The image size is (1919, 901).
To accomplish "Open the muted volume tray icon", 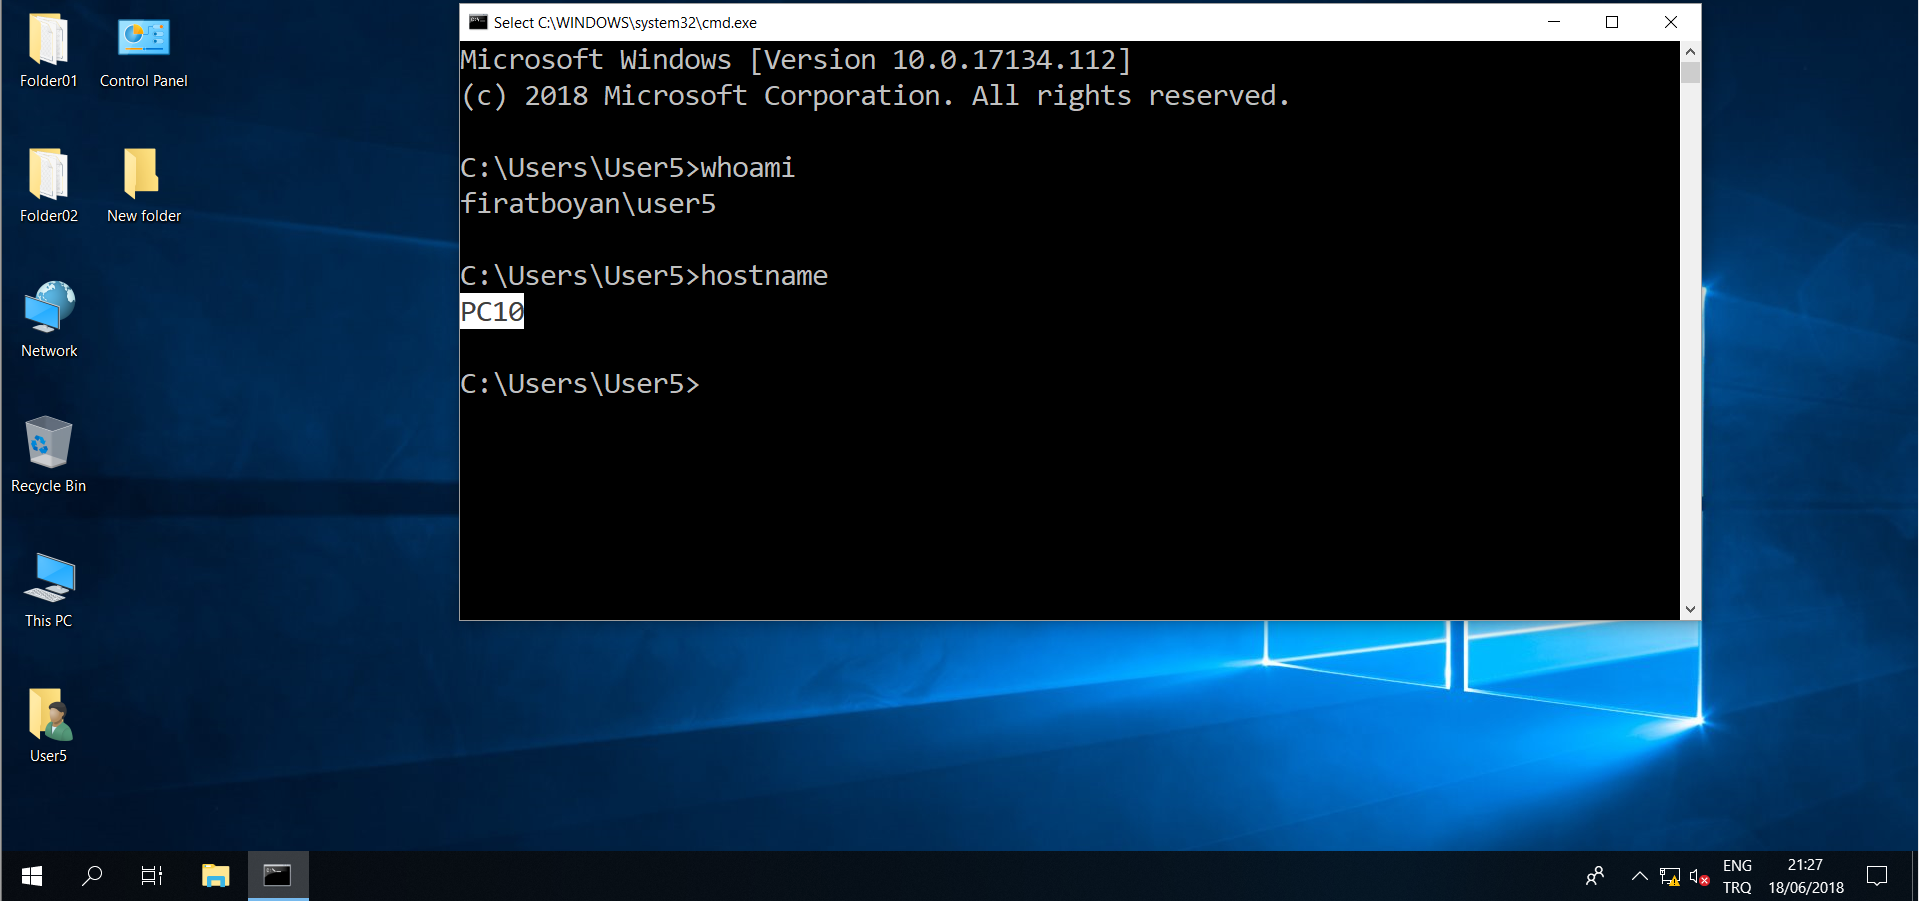I will [x=1699, y=876].
